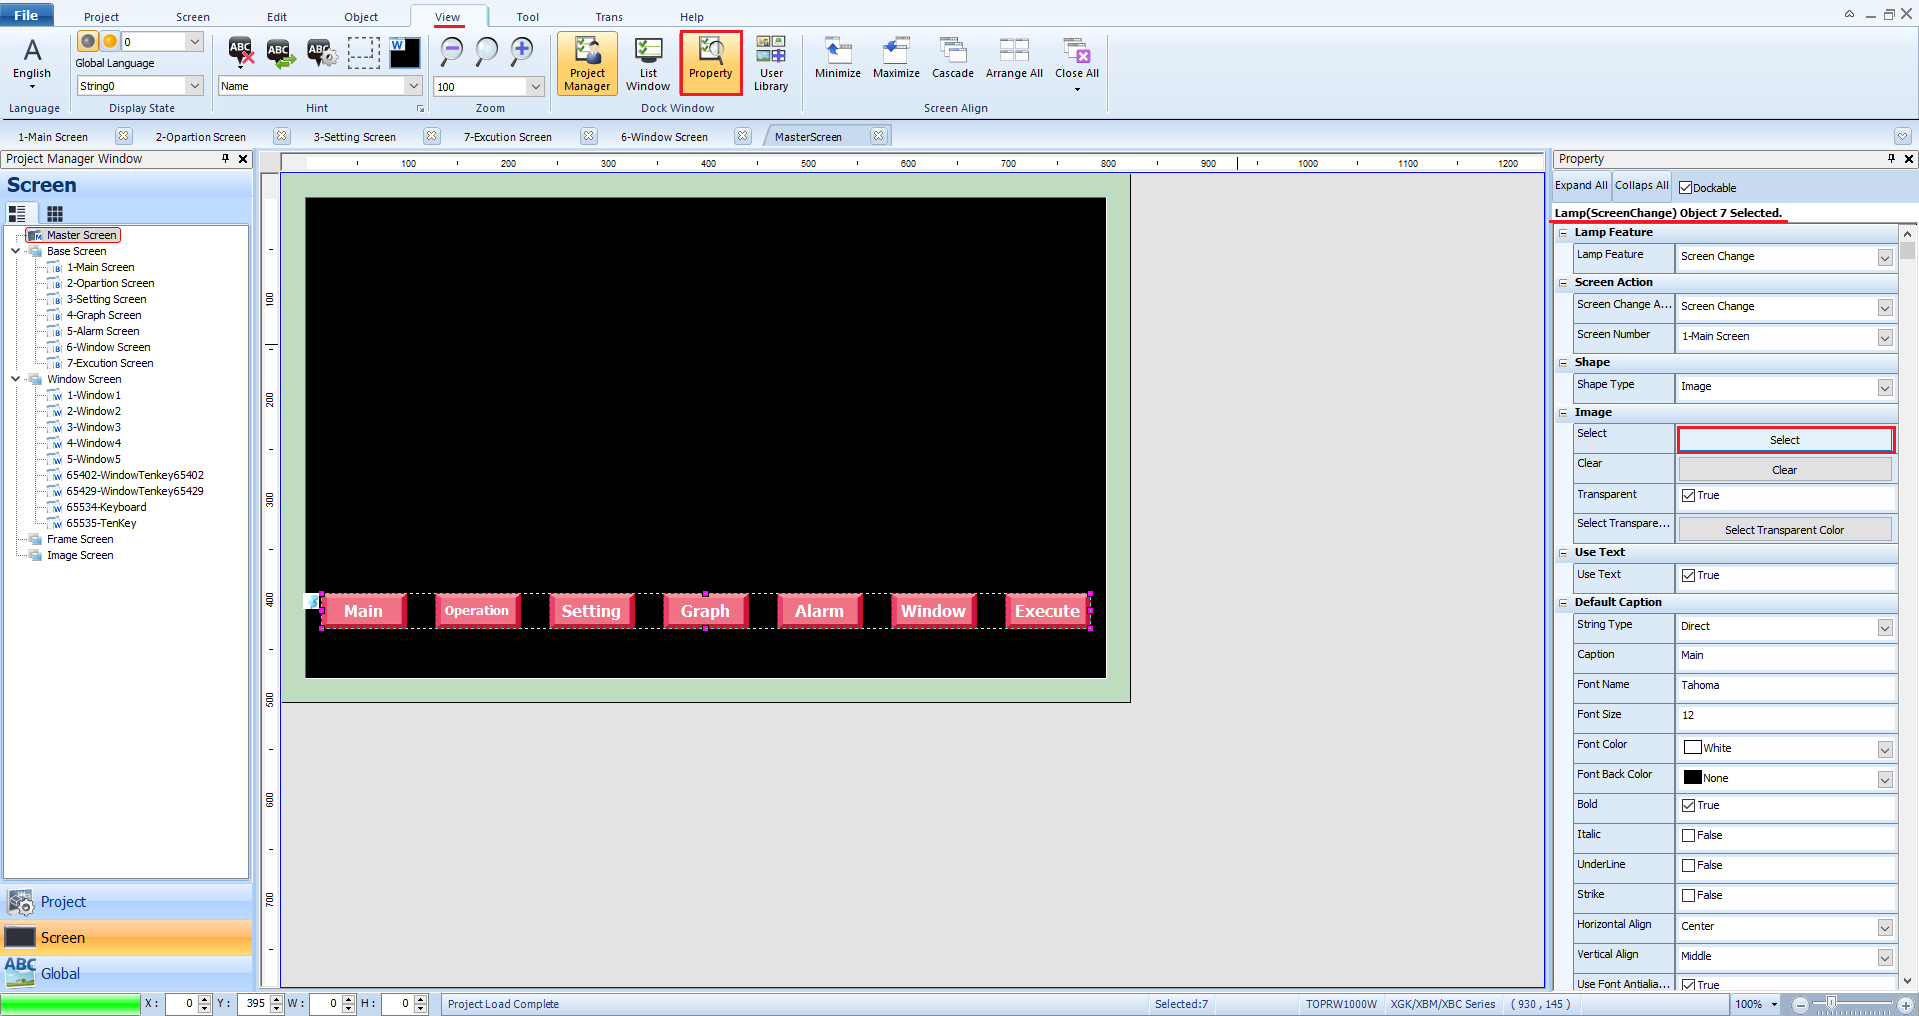Open the String Type dropdown
This screenshot has width=1919, height=1016.
1885,627
